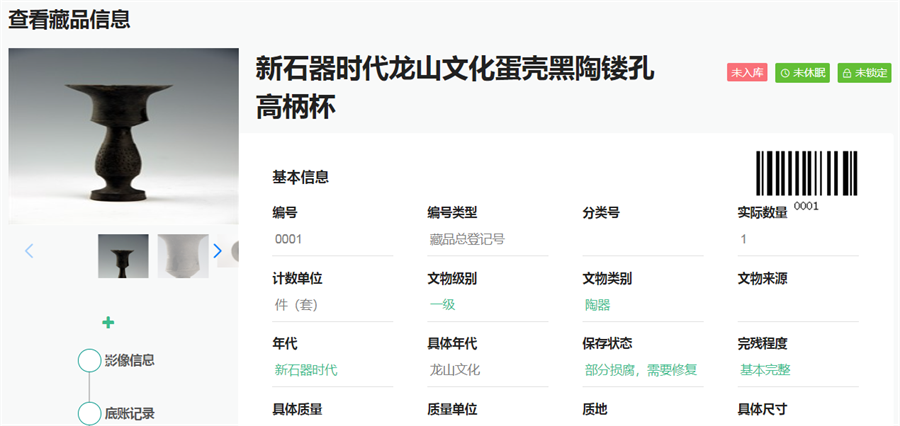900x426 pixels.
Task: Click the 分类号 label
Action: (x=601, y=213)
